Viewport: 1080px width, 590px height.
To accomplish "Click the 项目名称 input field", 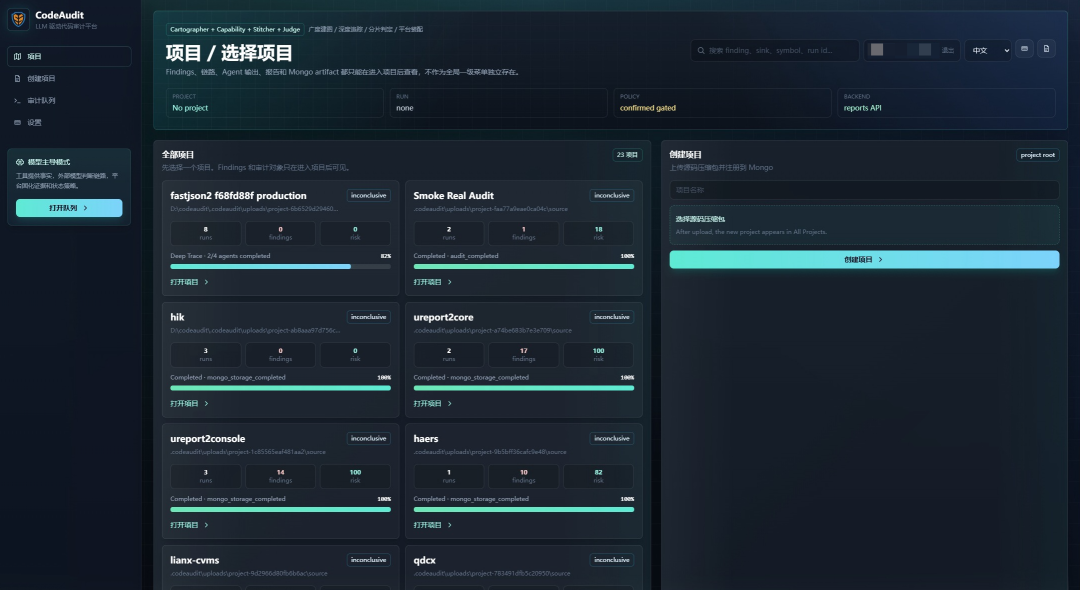I will [864, 190].
